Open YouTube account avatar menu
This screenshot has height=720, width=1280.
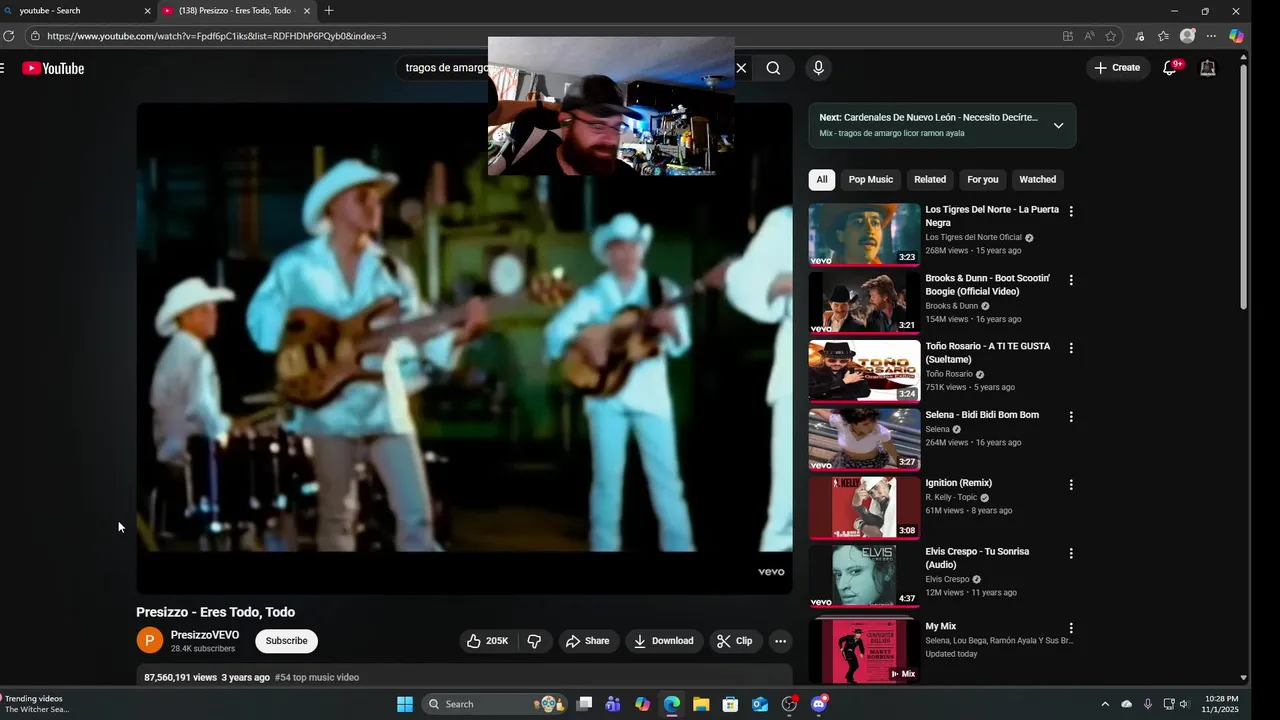pyautogui.click(x=1207, y=68)
